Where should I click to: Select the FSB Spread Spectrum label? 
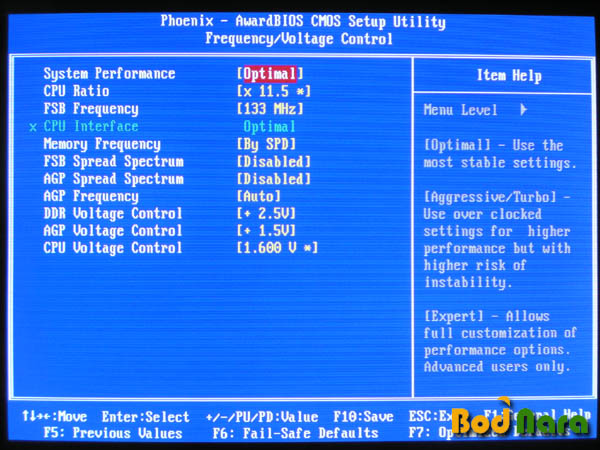pyautogui.click(x=113, y=162)
